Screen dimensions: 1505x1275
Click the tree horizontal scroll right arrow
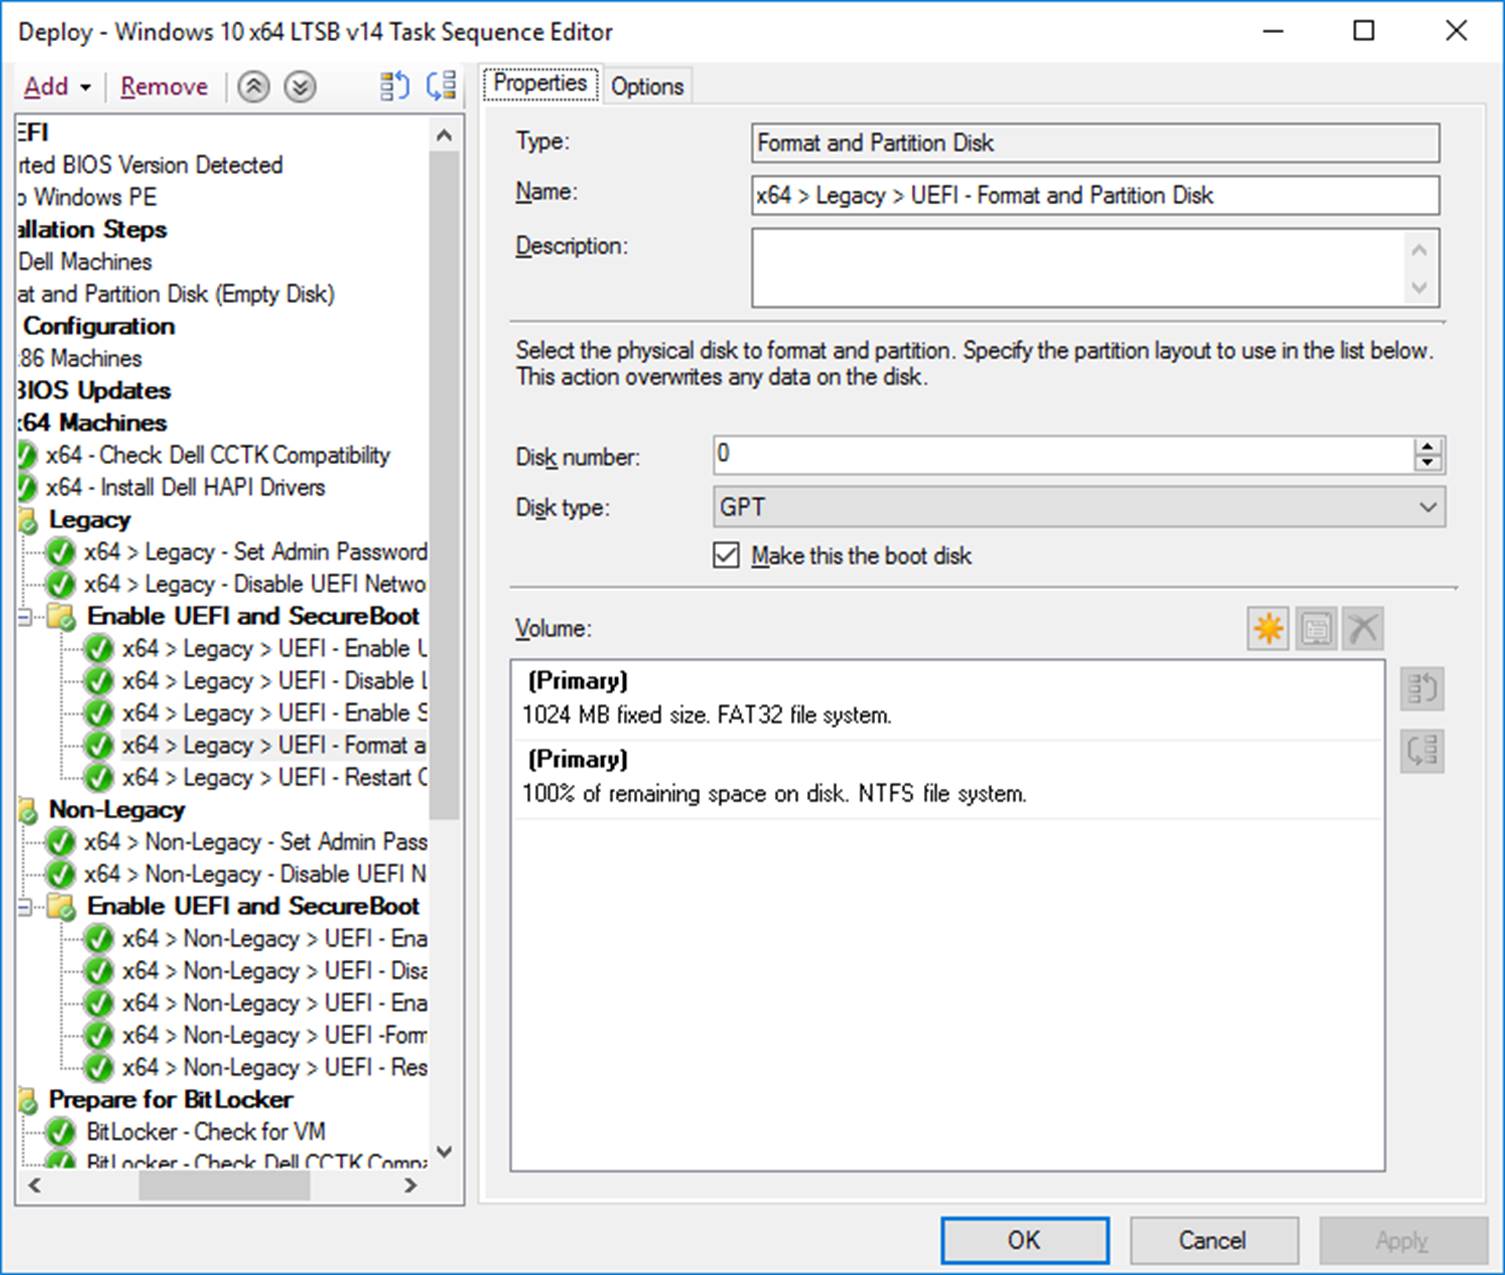(410, 1186)
